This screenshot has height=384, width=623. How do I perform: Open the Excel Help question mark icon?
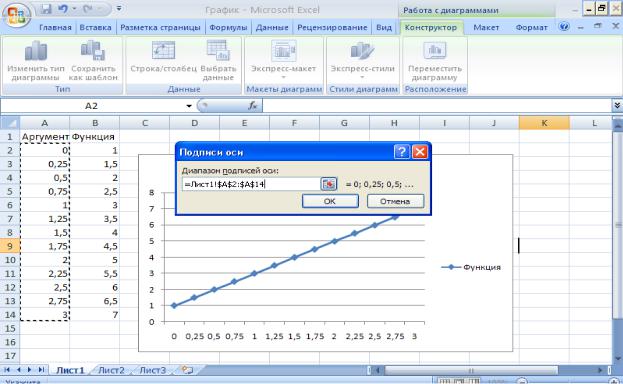pos(563,27)
